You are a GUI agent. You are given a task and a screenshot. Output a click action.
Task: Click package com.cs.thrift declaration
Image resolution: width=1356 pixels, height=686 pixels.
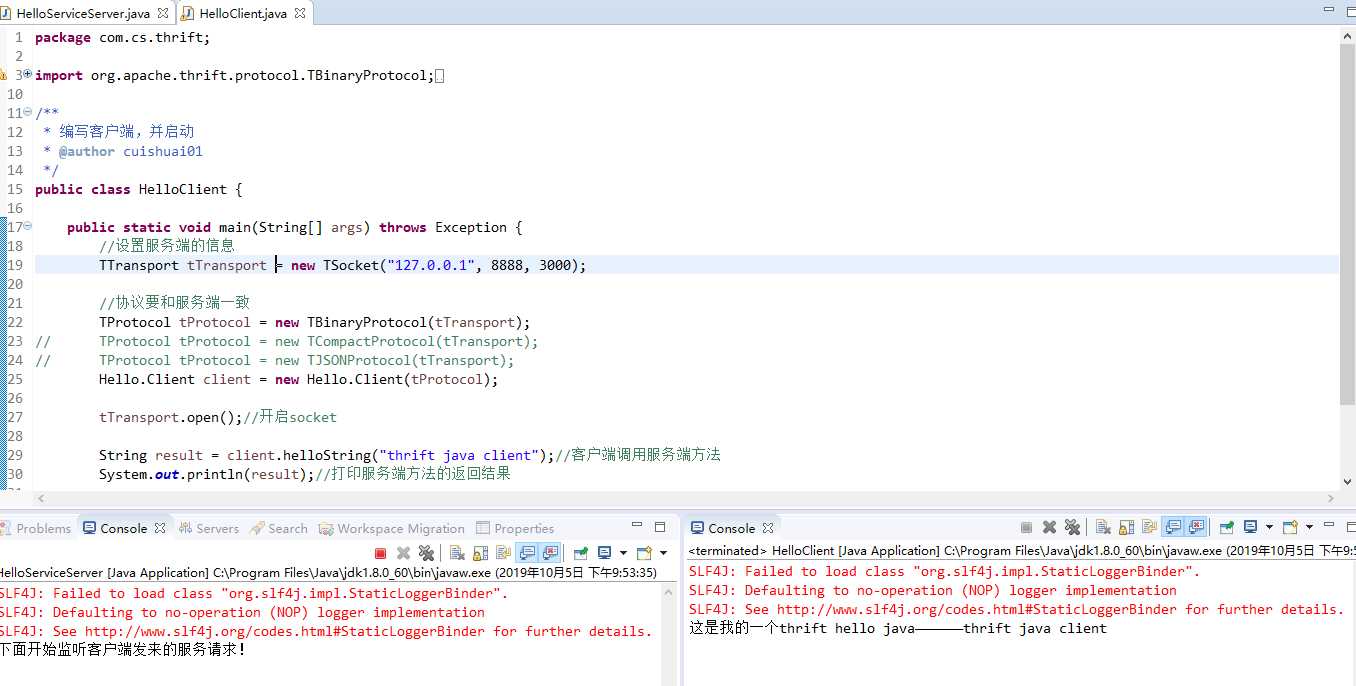(x=123, y=37)
